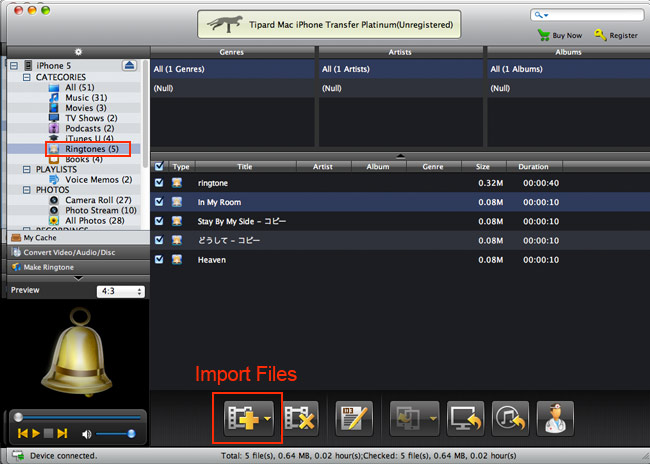Viewport: 650px width, 464px height.
Task: Collapse the CATEGORIES tree section
Action: tap(27, 77)
